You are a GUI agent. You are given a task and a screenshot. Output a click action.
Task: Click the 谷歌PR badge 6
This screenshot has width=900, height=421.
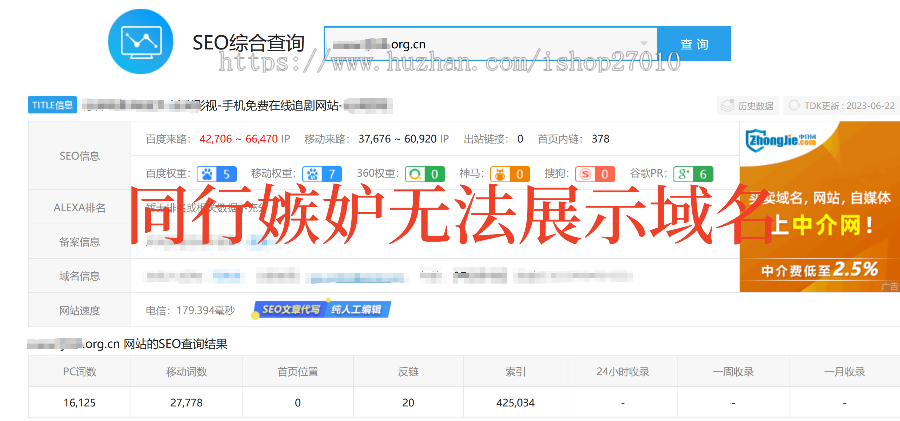[x=693, y=174]
